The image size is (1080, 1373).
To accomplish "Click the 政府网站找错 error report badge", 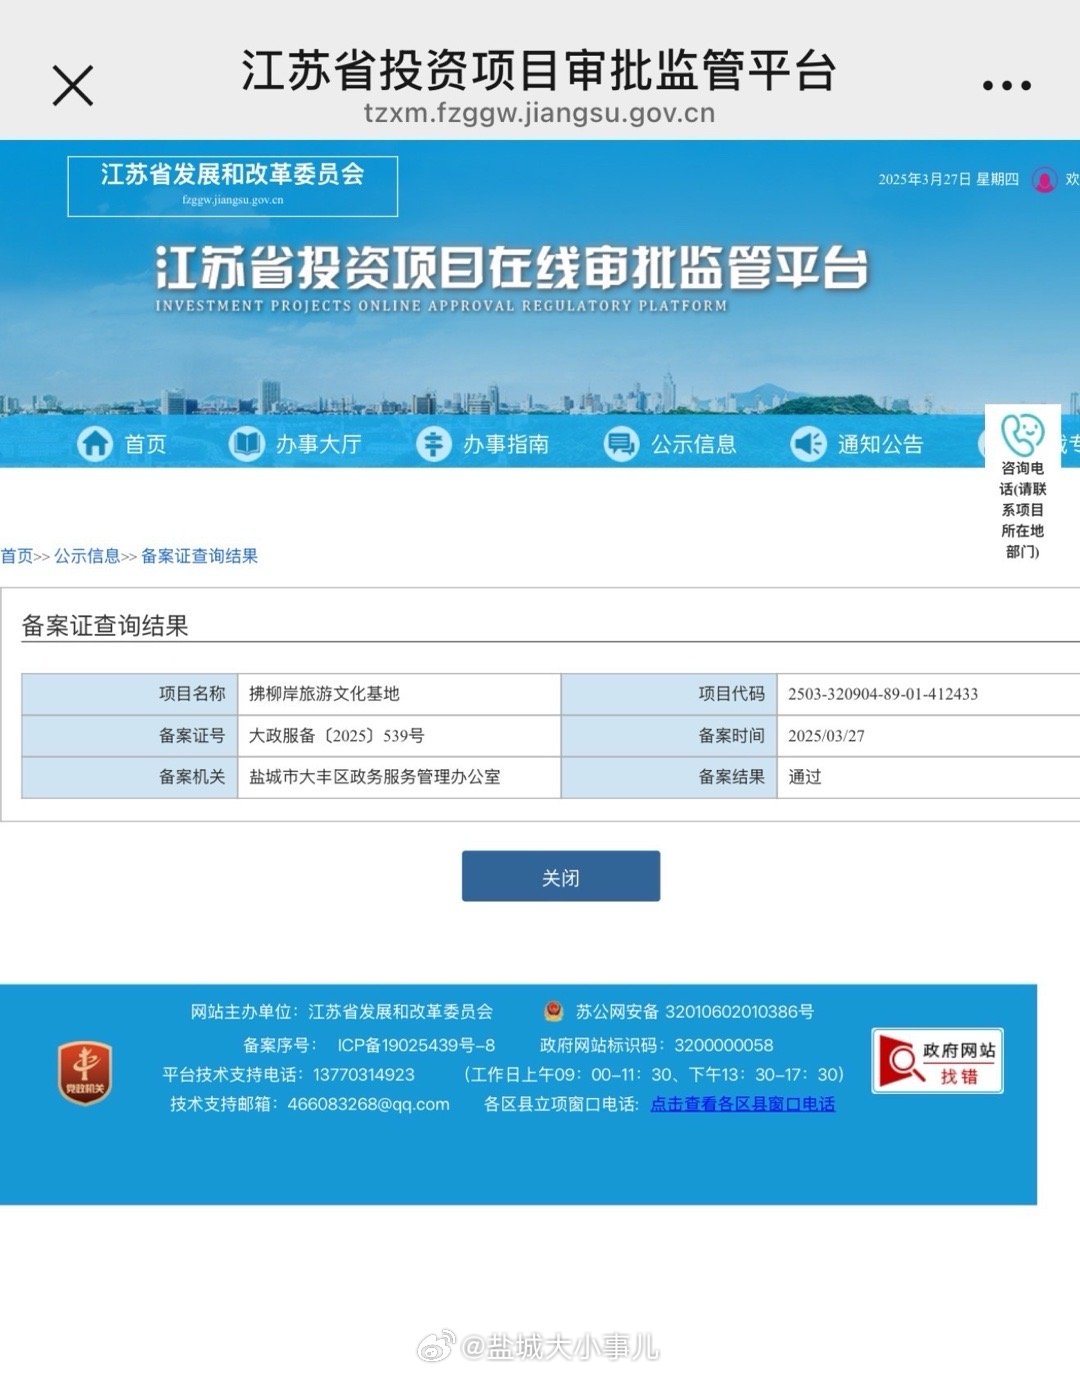I will [937, 1061].
